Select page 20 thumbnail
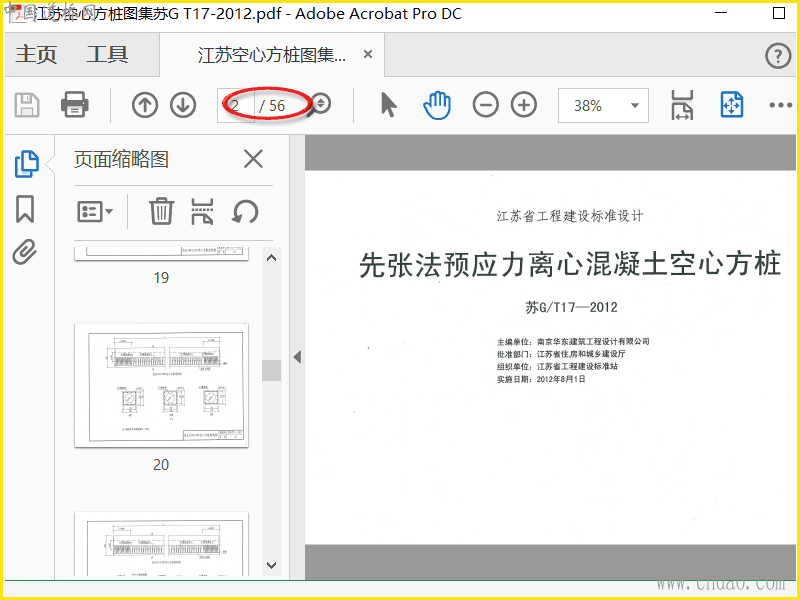This screenshot has width=800, height=600. [161, 385]
